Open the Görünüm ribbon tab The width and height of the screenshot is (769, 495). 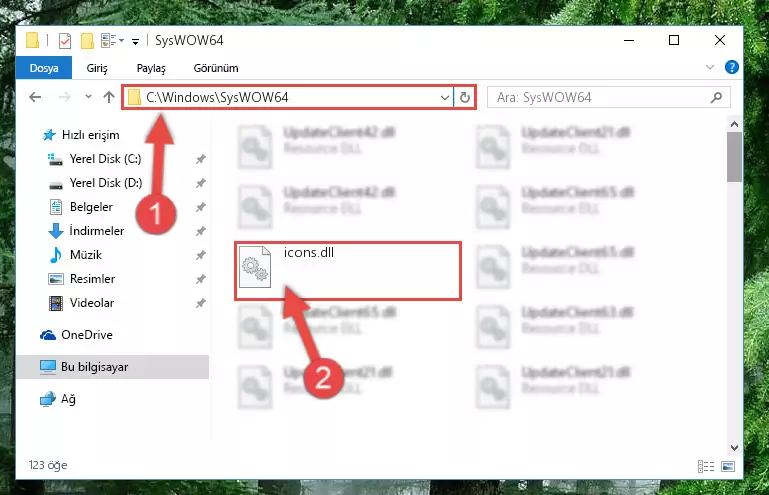click(x=216, y=68)
